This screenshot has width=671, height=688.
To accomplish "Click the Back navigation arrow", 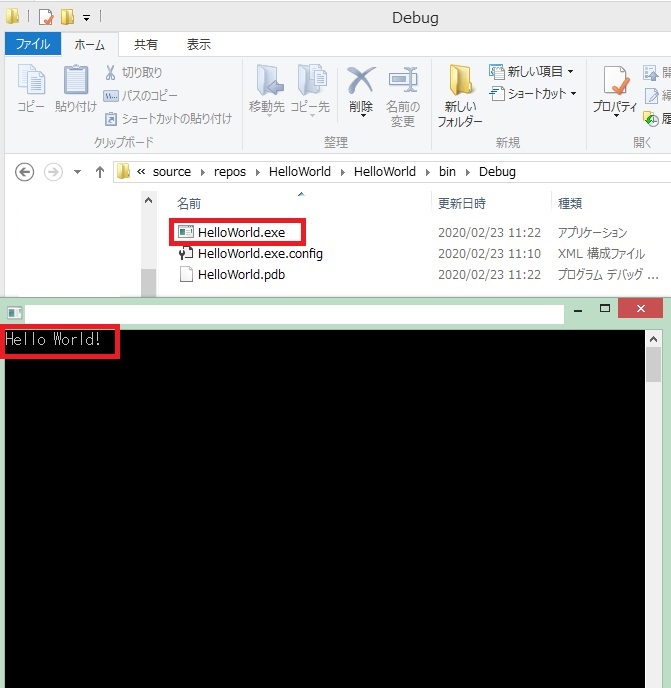I will [x=24, y=172].
